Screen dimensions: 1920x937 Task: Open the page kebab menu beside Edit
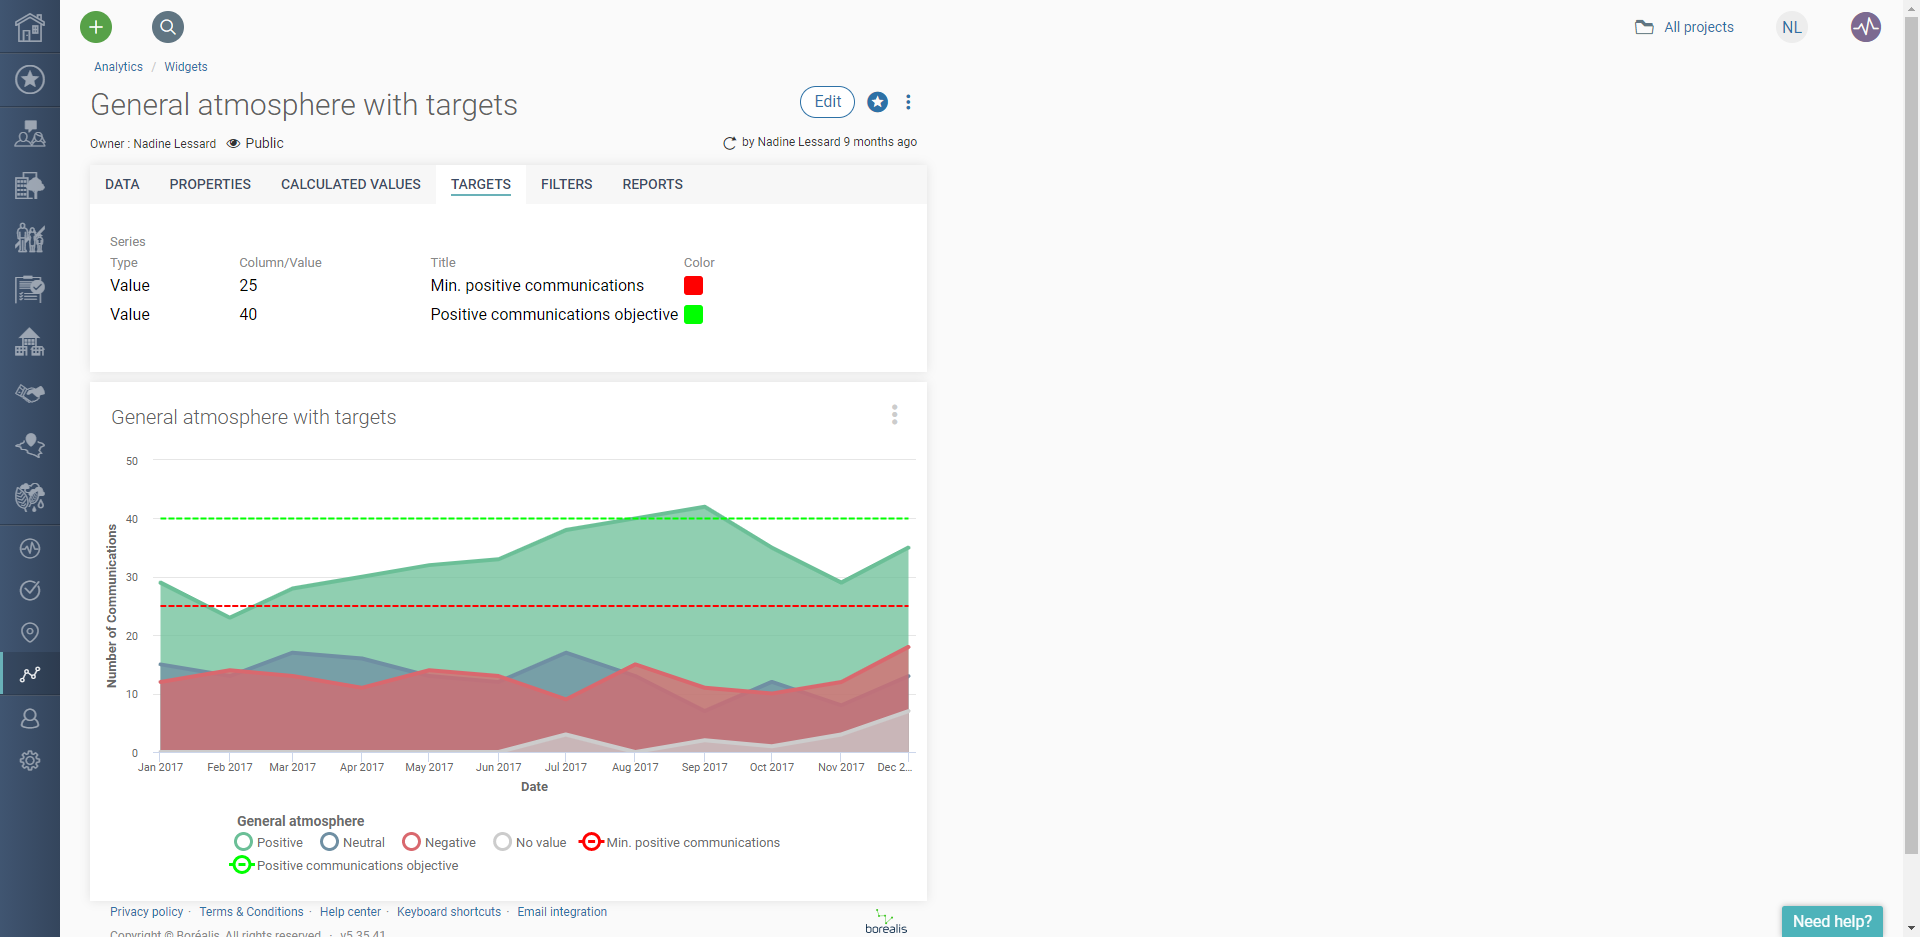tap(908, 102)
